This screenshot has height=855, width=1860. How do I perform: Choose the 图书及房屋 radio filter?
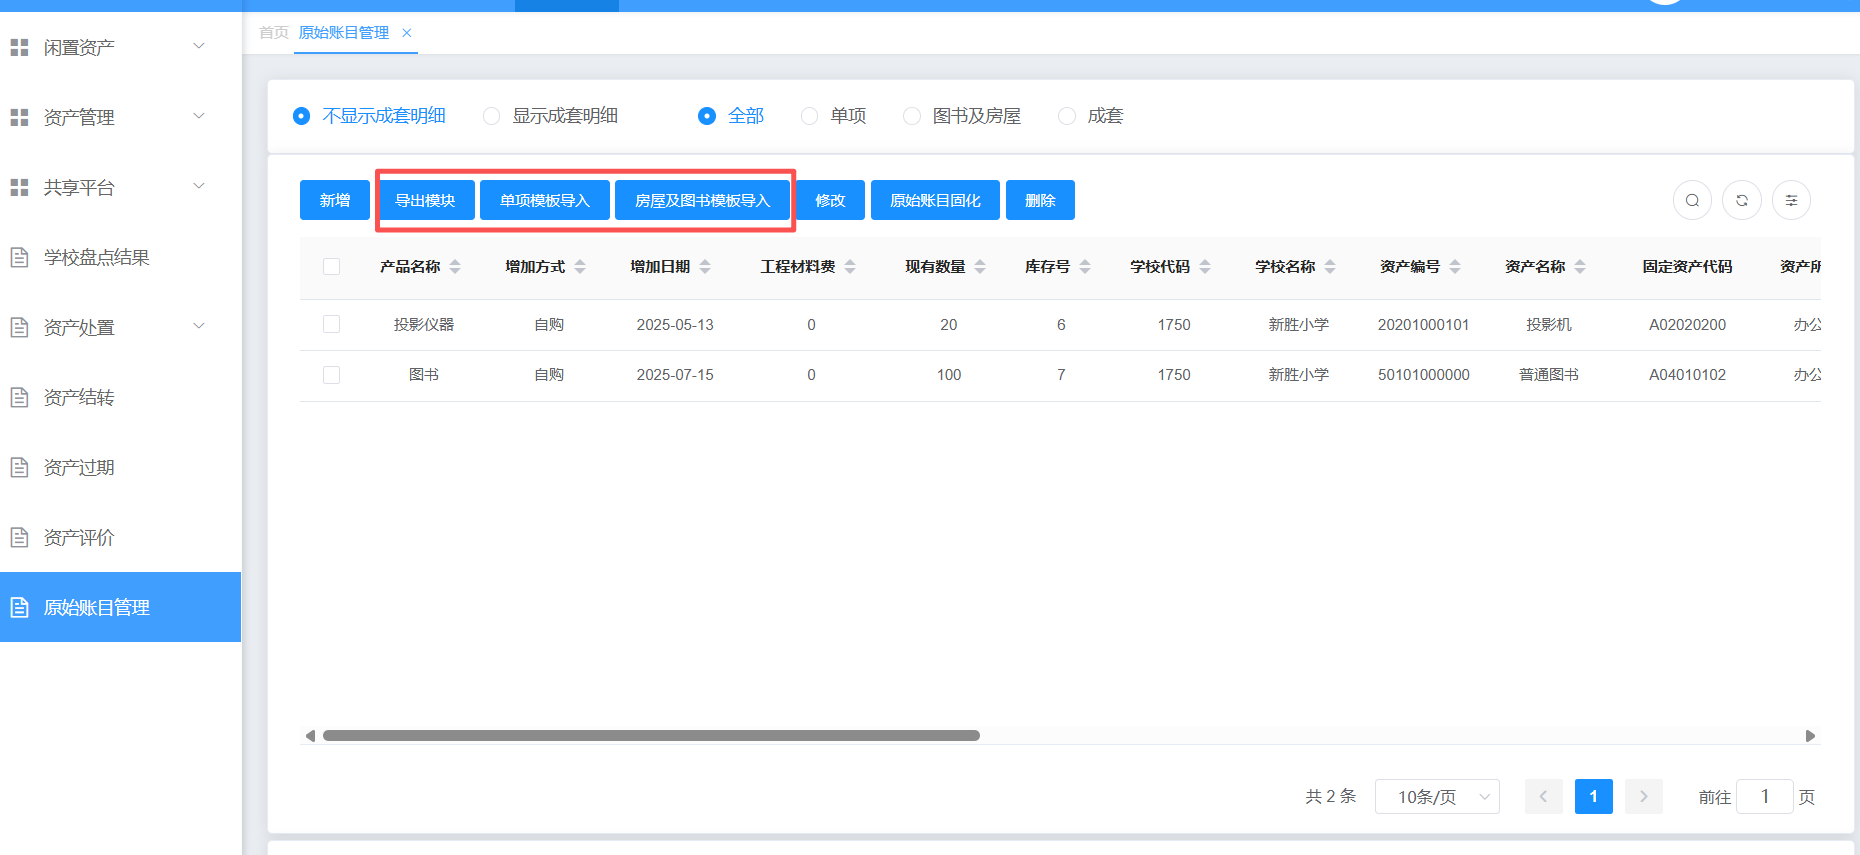912,116
